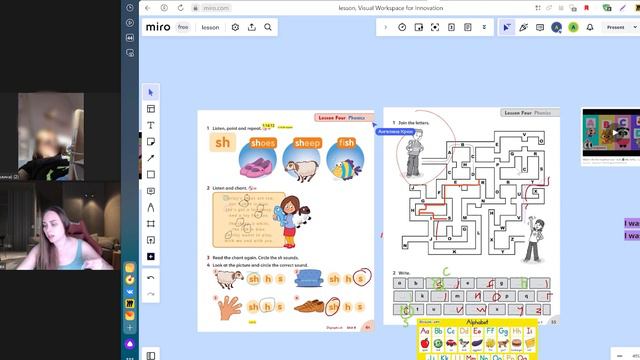Undo the last action
The image size is (640, 360).
coord(151,278)
